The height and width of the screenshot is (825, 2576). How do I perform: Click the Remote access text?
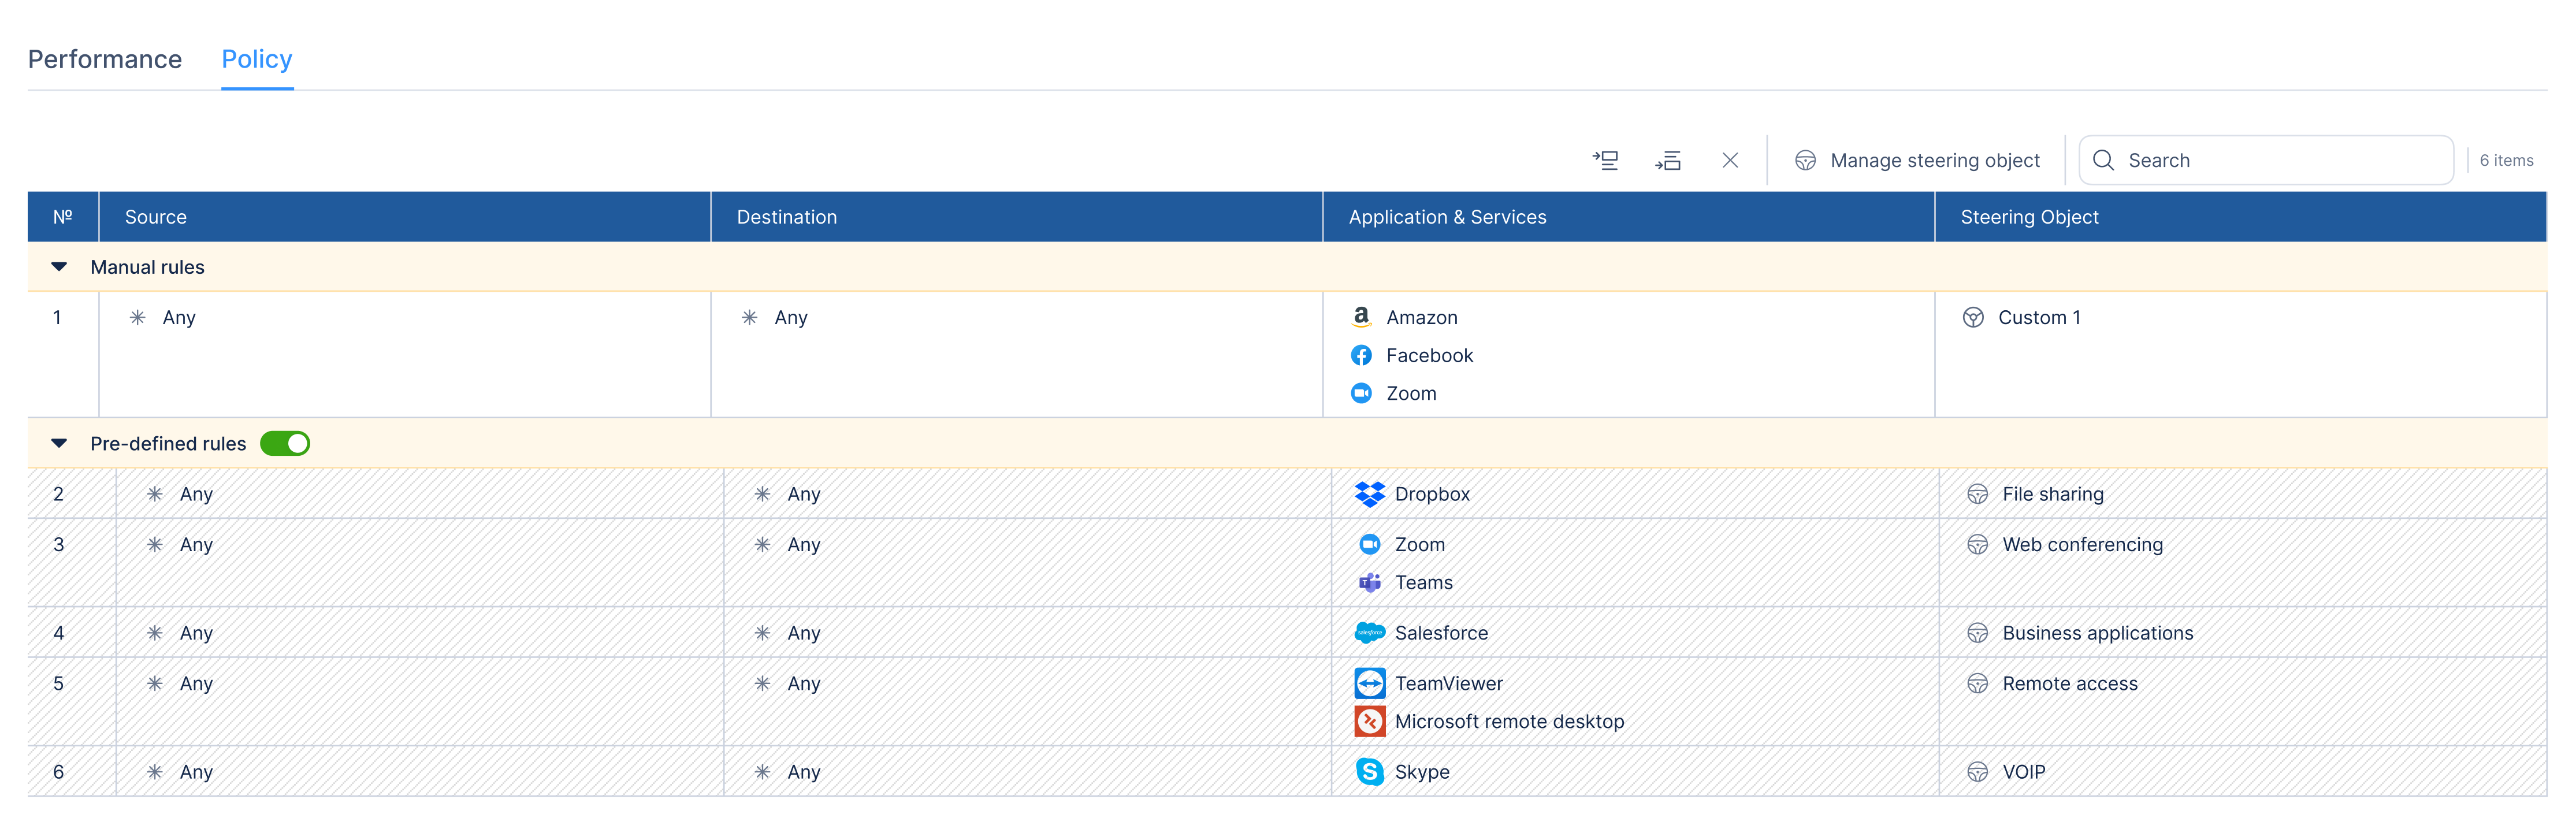pos(2069,683)
